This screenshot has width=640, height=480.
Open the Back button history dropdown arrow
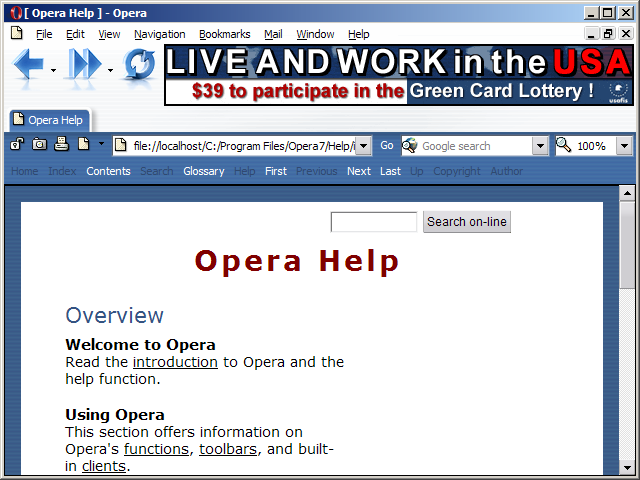(53, 70)
